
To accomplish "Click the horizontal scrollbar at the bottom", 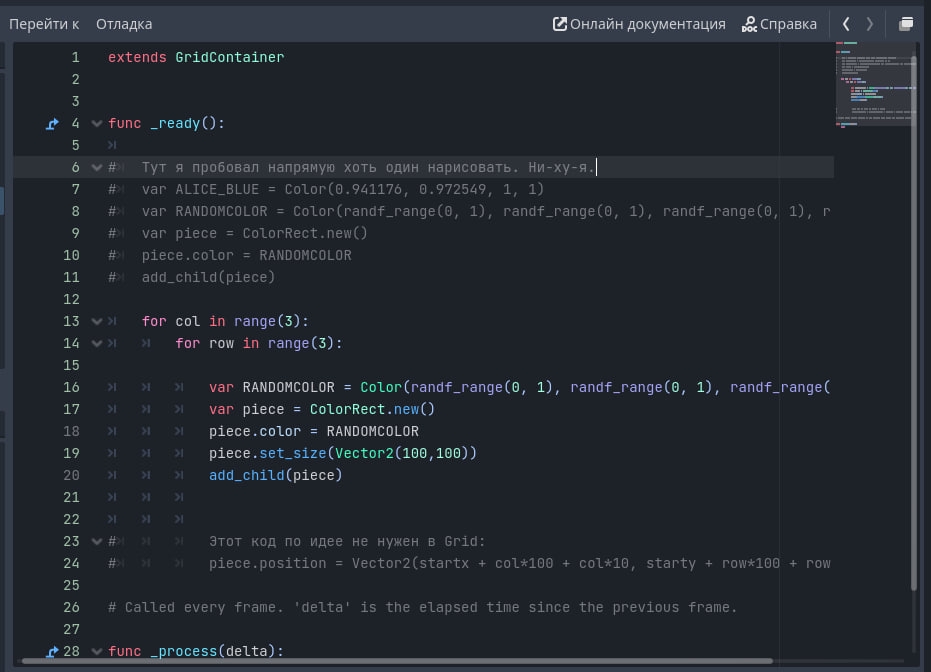I will 397,661.
